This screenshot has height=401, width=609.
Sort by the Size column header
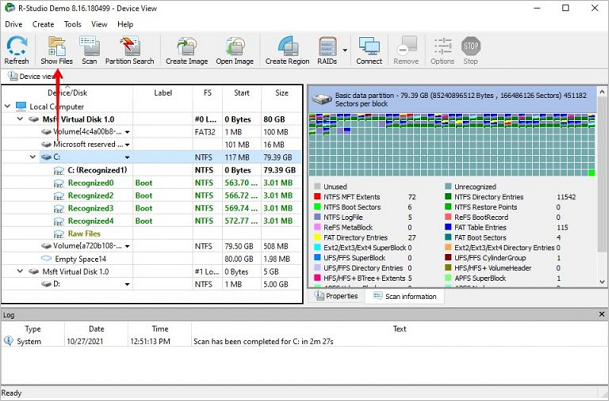pos(282,93)
